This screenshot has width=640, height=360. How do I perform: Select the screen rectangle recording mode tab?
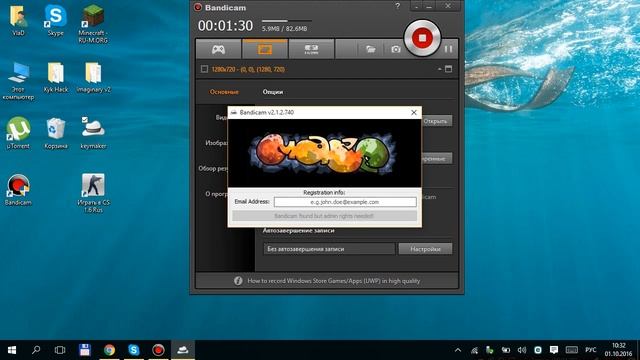(x=265, y=49)
